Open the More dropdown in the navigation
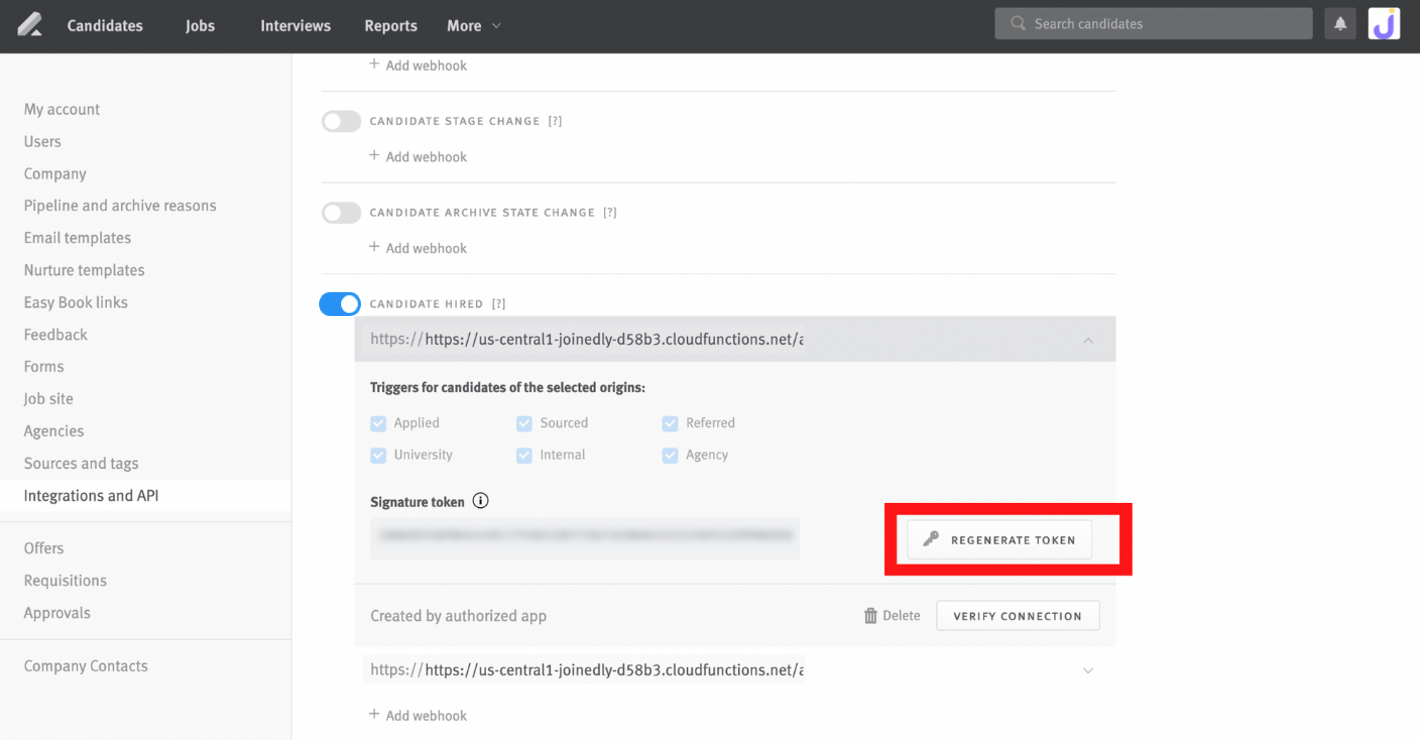Image resolution: width=1420 pixels, height=740 pixels. [x=473, y=25]
